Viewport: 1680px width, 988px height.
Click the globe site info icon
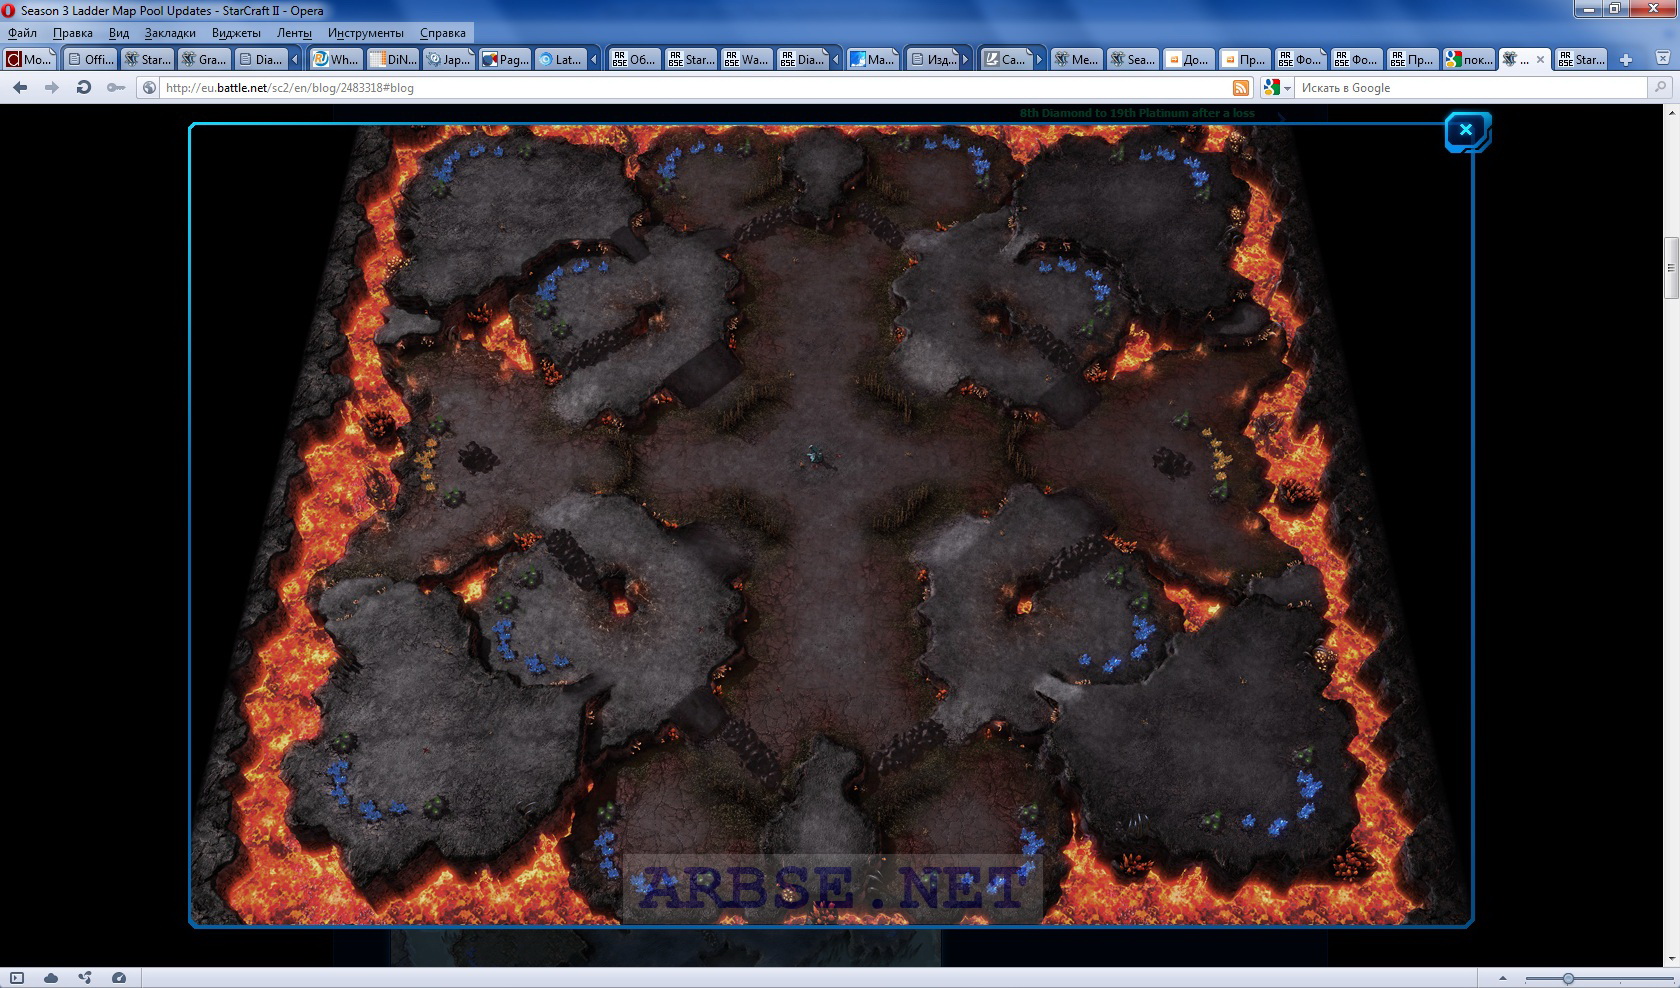(x=150, y=88)
